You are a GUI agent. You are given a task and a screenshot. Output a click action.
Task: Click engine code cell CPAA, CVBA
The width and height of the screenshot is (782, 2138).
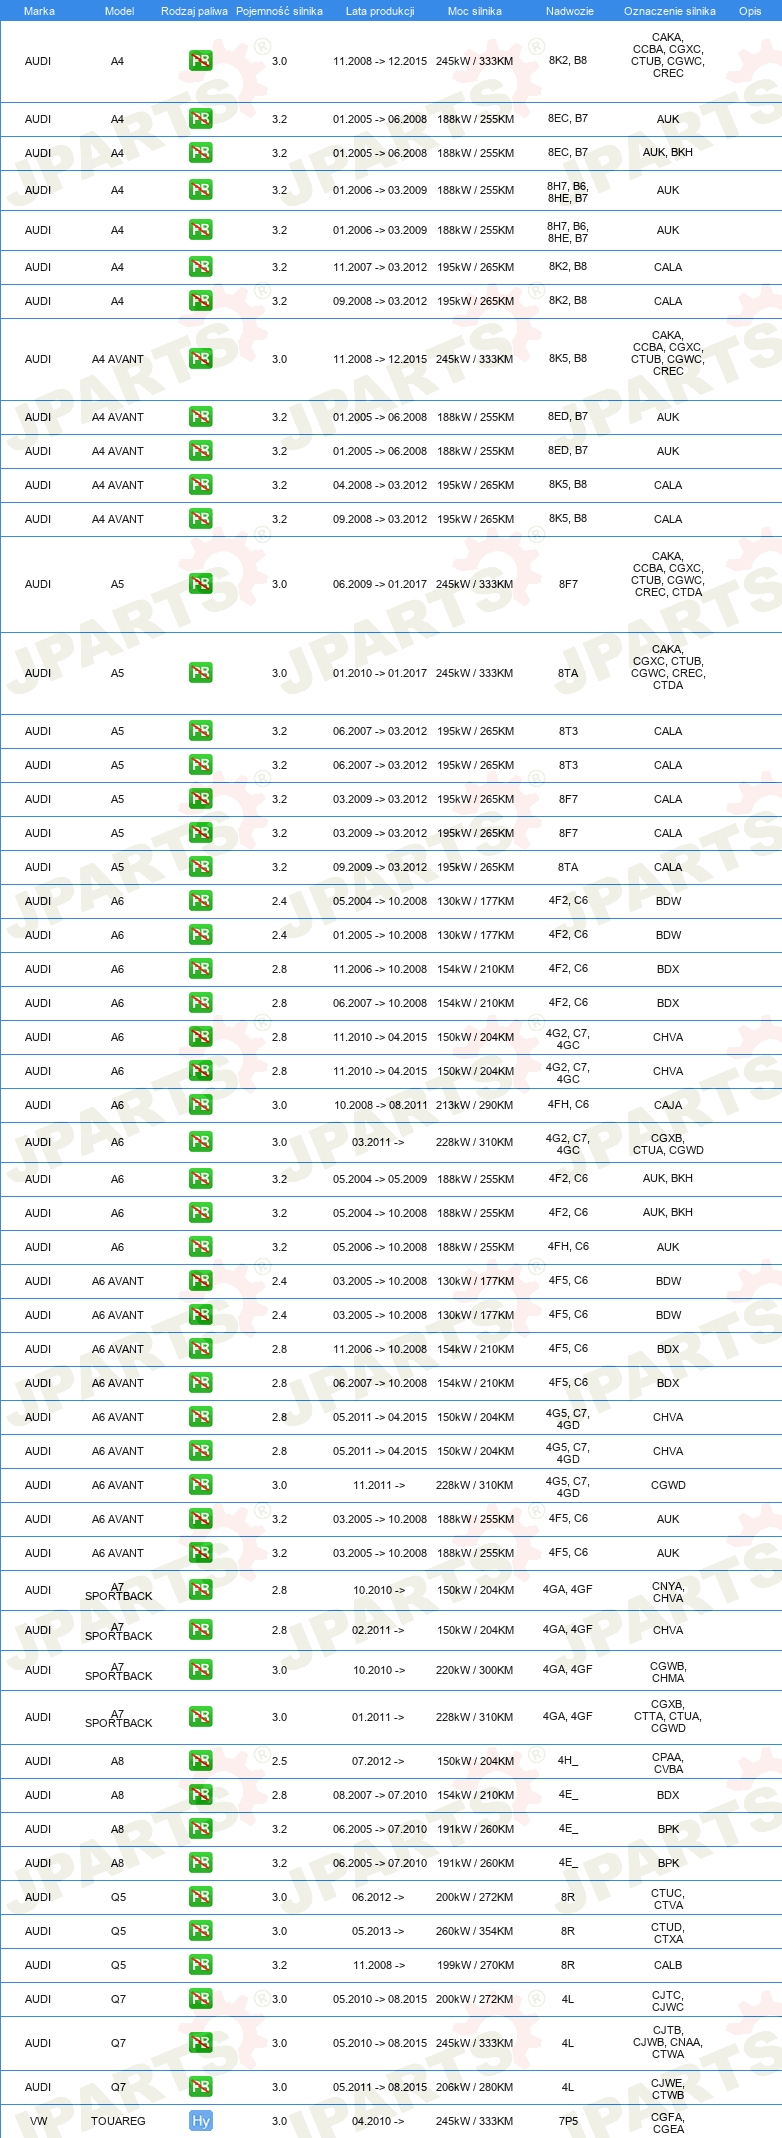(x=668, y=1763)
